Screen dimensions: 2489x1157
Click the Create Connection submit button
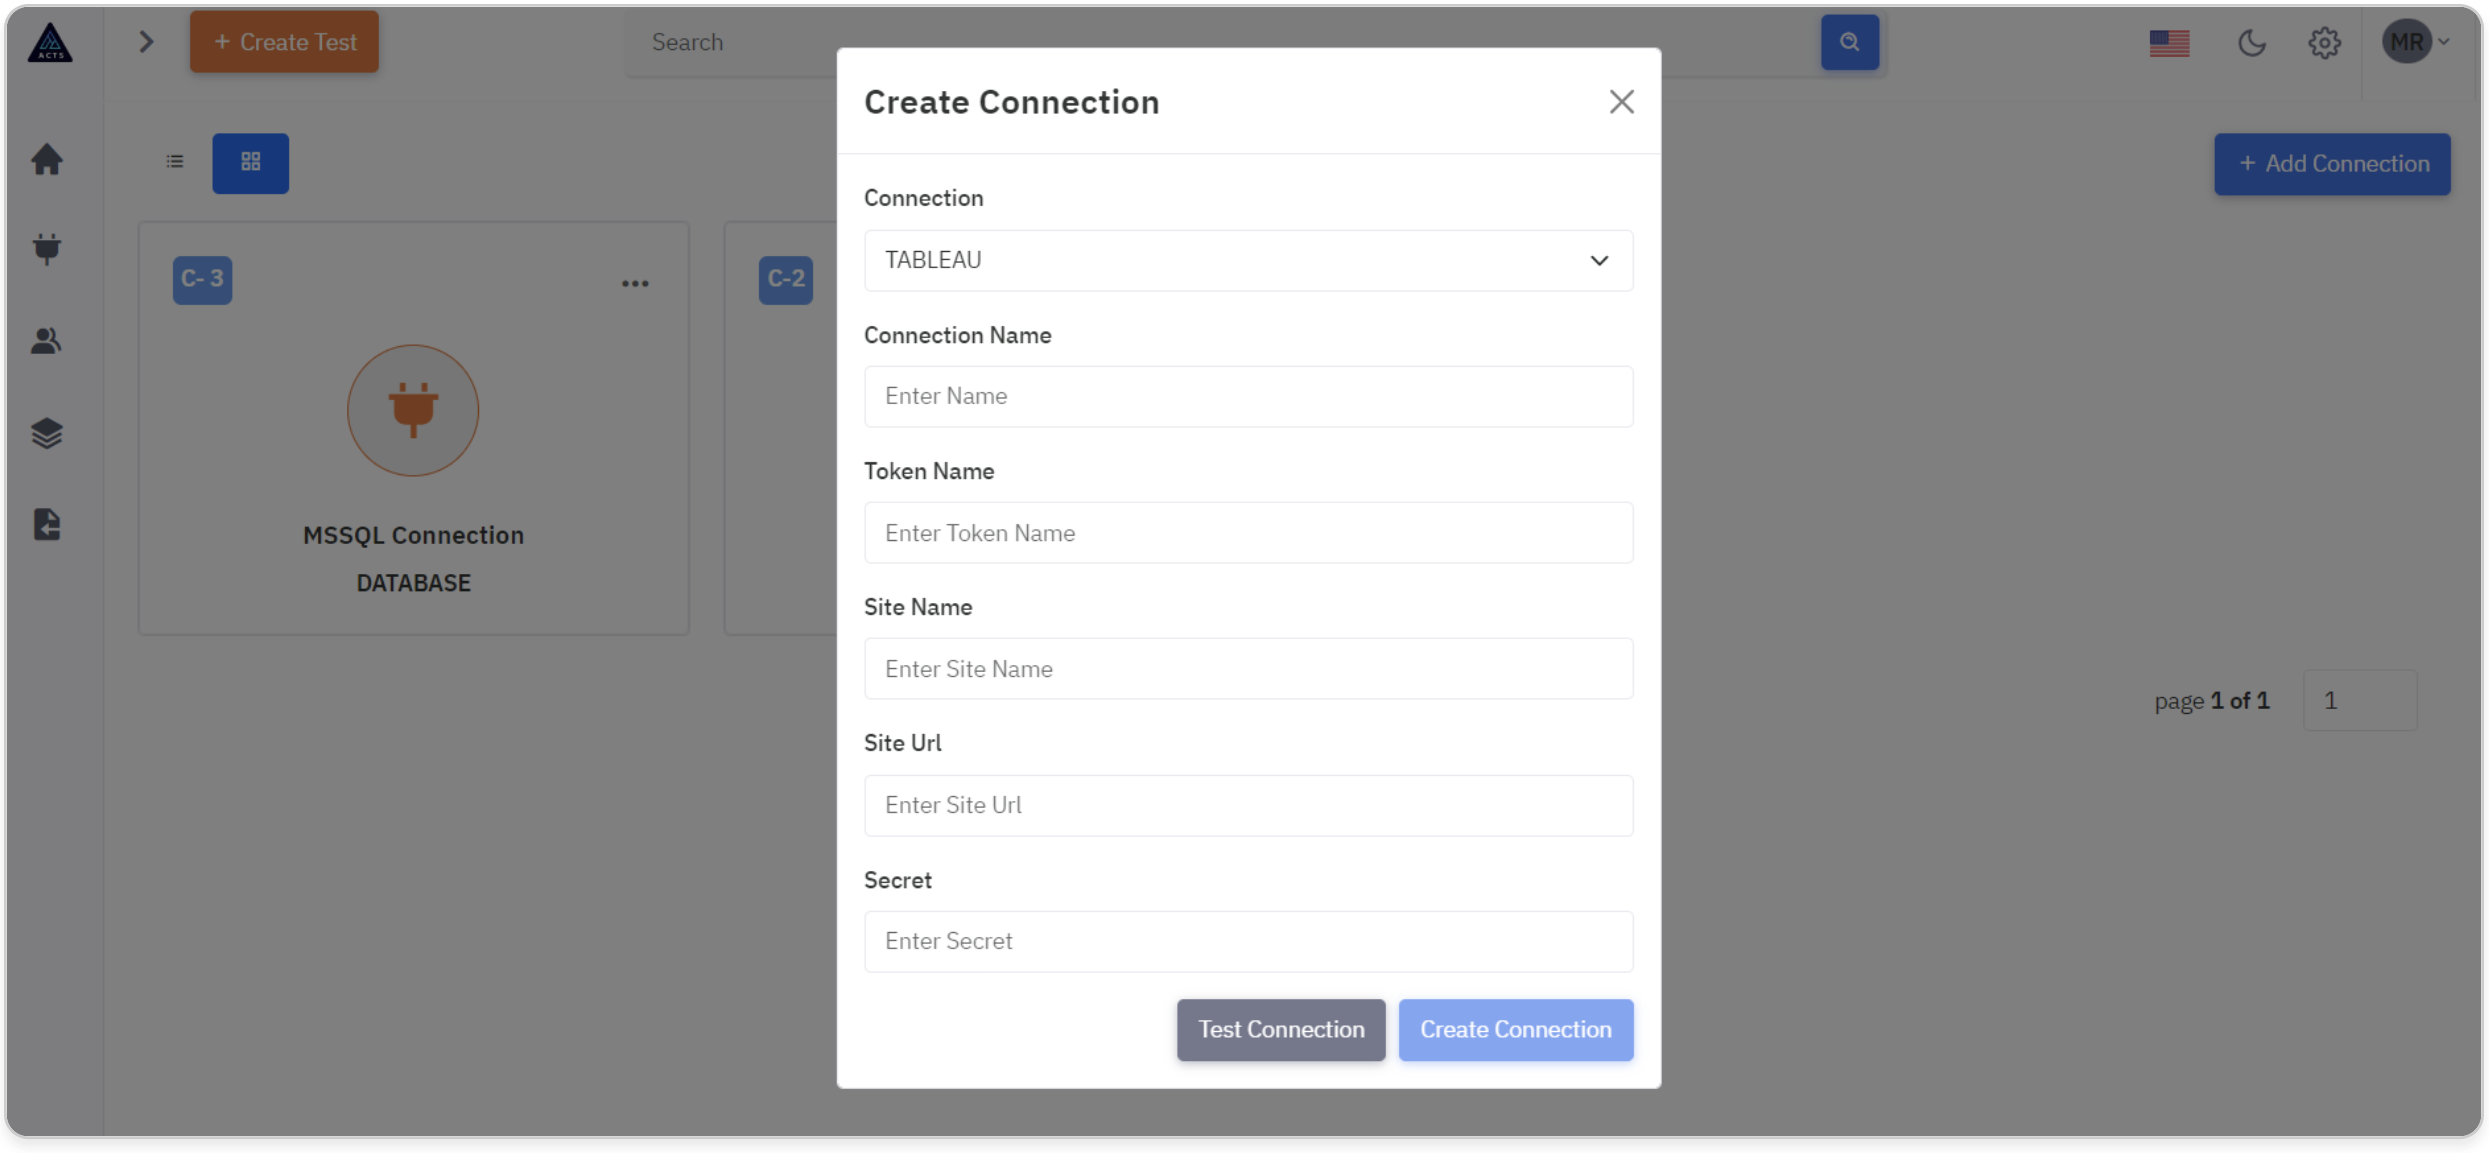1515,1030
